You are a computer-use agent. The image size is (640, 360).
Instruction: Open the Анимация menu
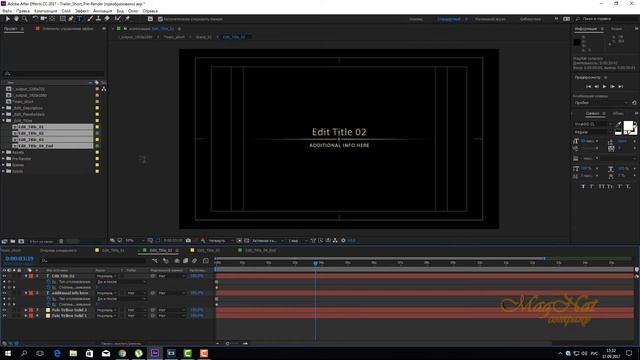pyautogui.click(x=102, y=11)
